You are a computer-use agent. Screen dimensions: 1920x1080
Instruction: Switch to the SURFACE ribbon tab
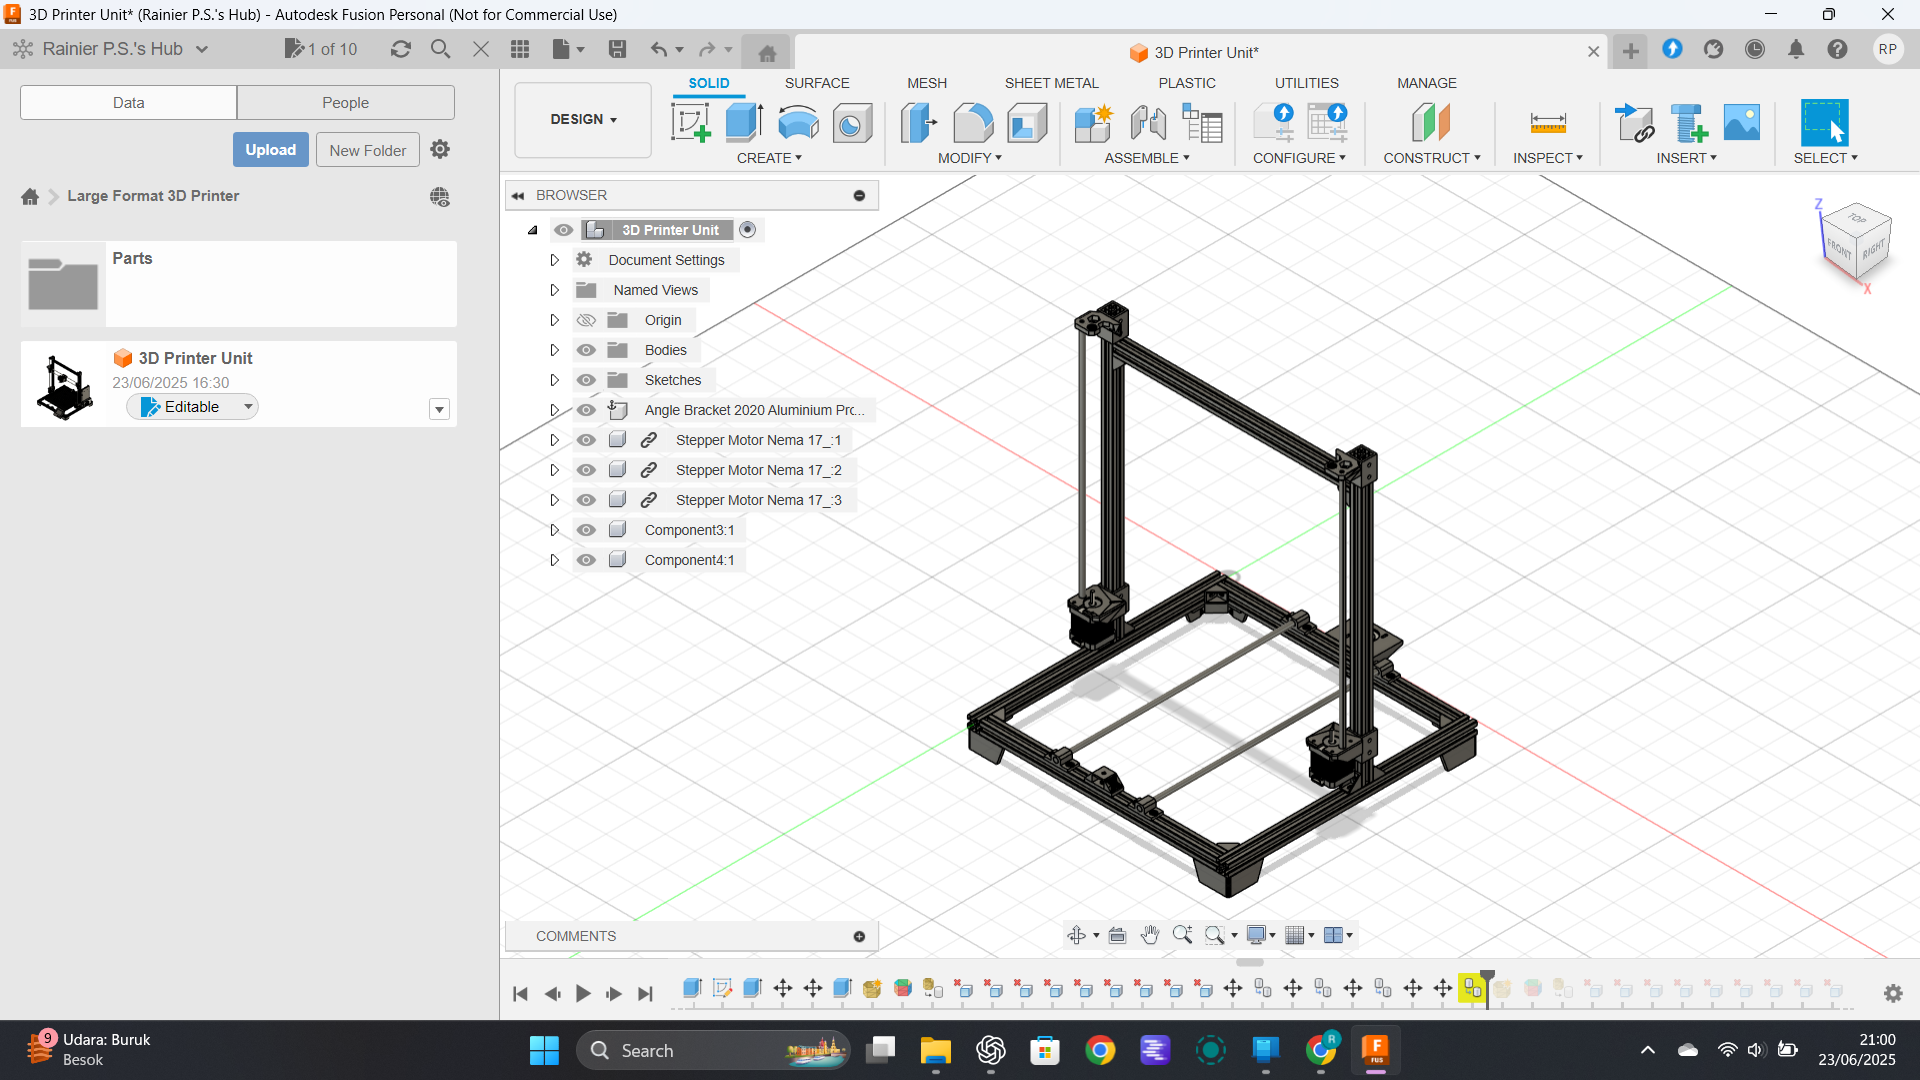[x=817, y=83]
